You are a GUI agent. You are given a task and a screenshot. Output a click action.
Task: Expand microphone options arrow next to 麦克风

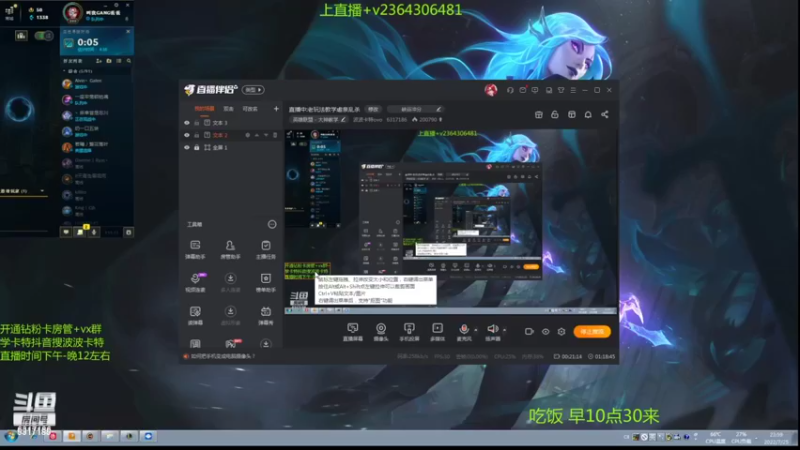(476, 330)
